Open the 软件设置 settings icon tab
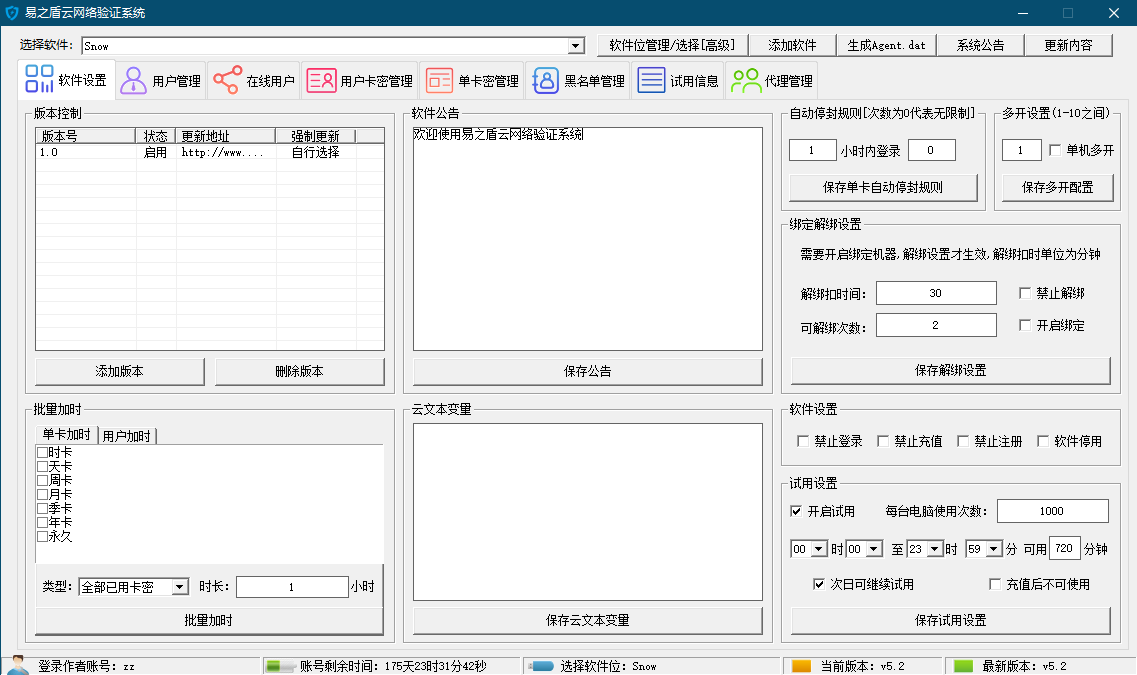Image resolution: width=1137 pixels, height=675 pixels. pos(39,79)
